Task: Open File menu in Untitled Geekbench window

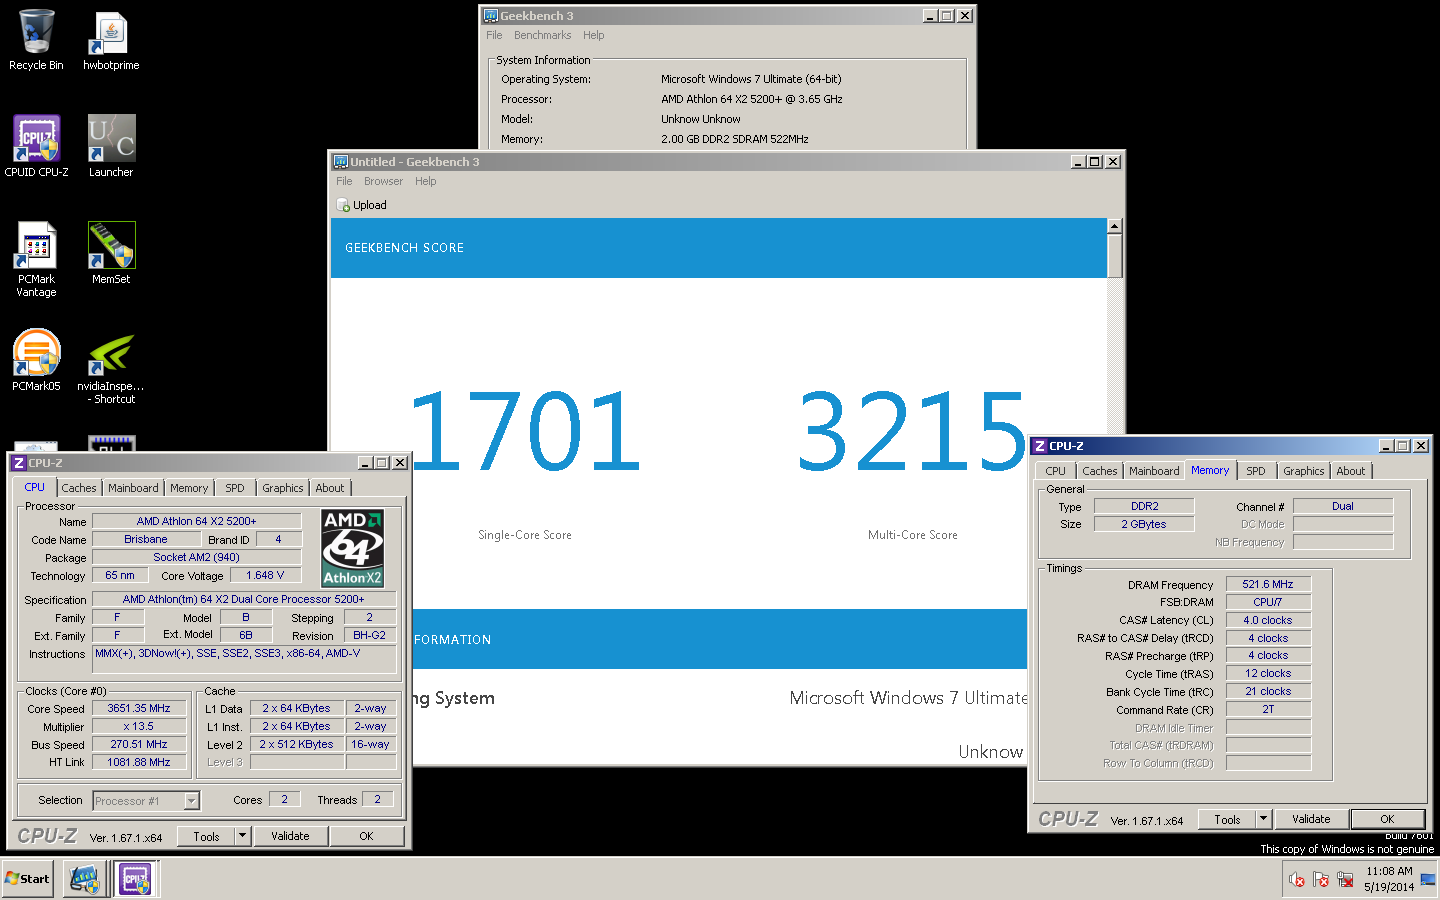Action: coord(344,181)
